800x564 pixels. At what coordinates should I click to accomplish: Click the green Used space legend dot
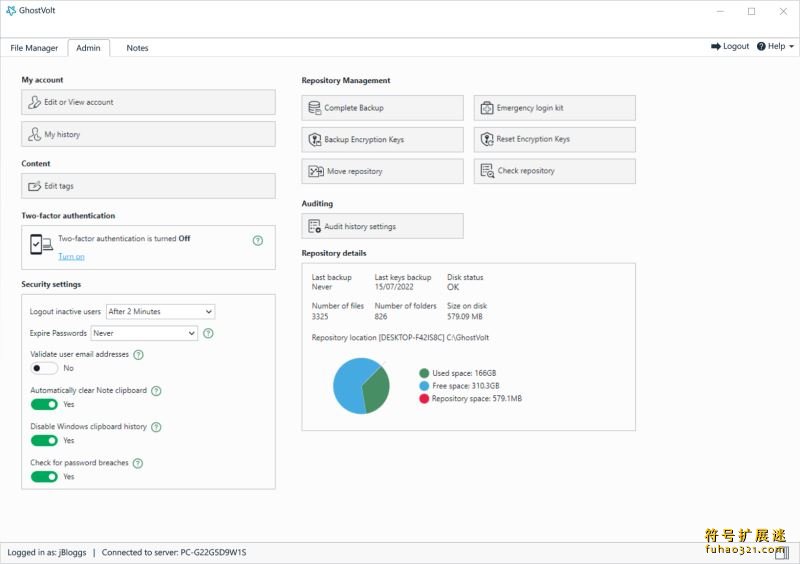(x=424, y=373)
